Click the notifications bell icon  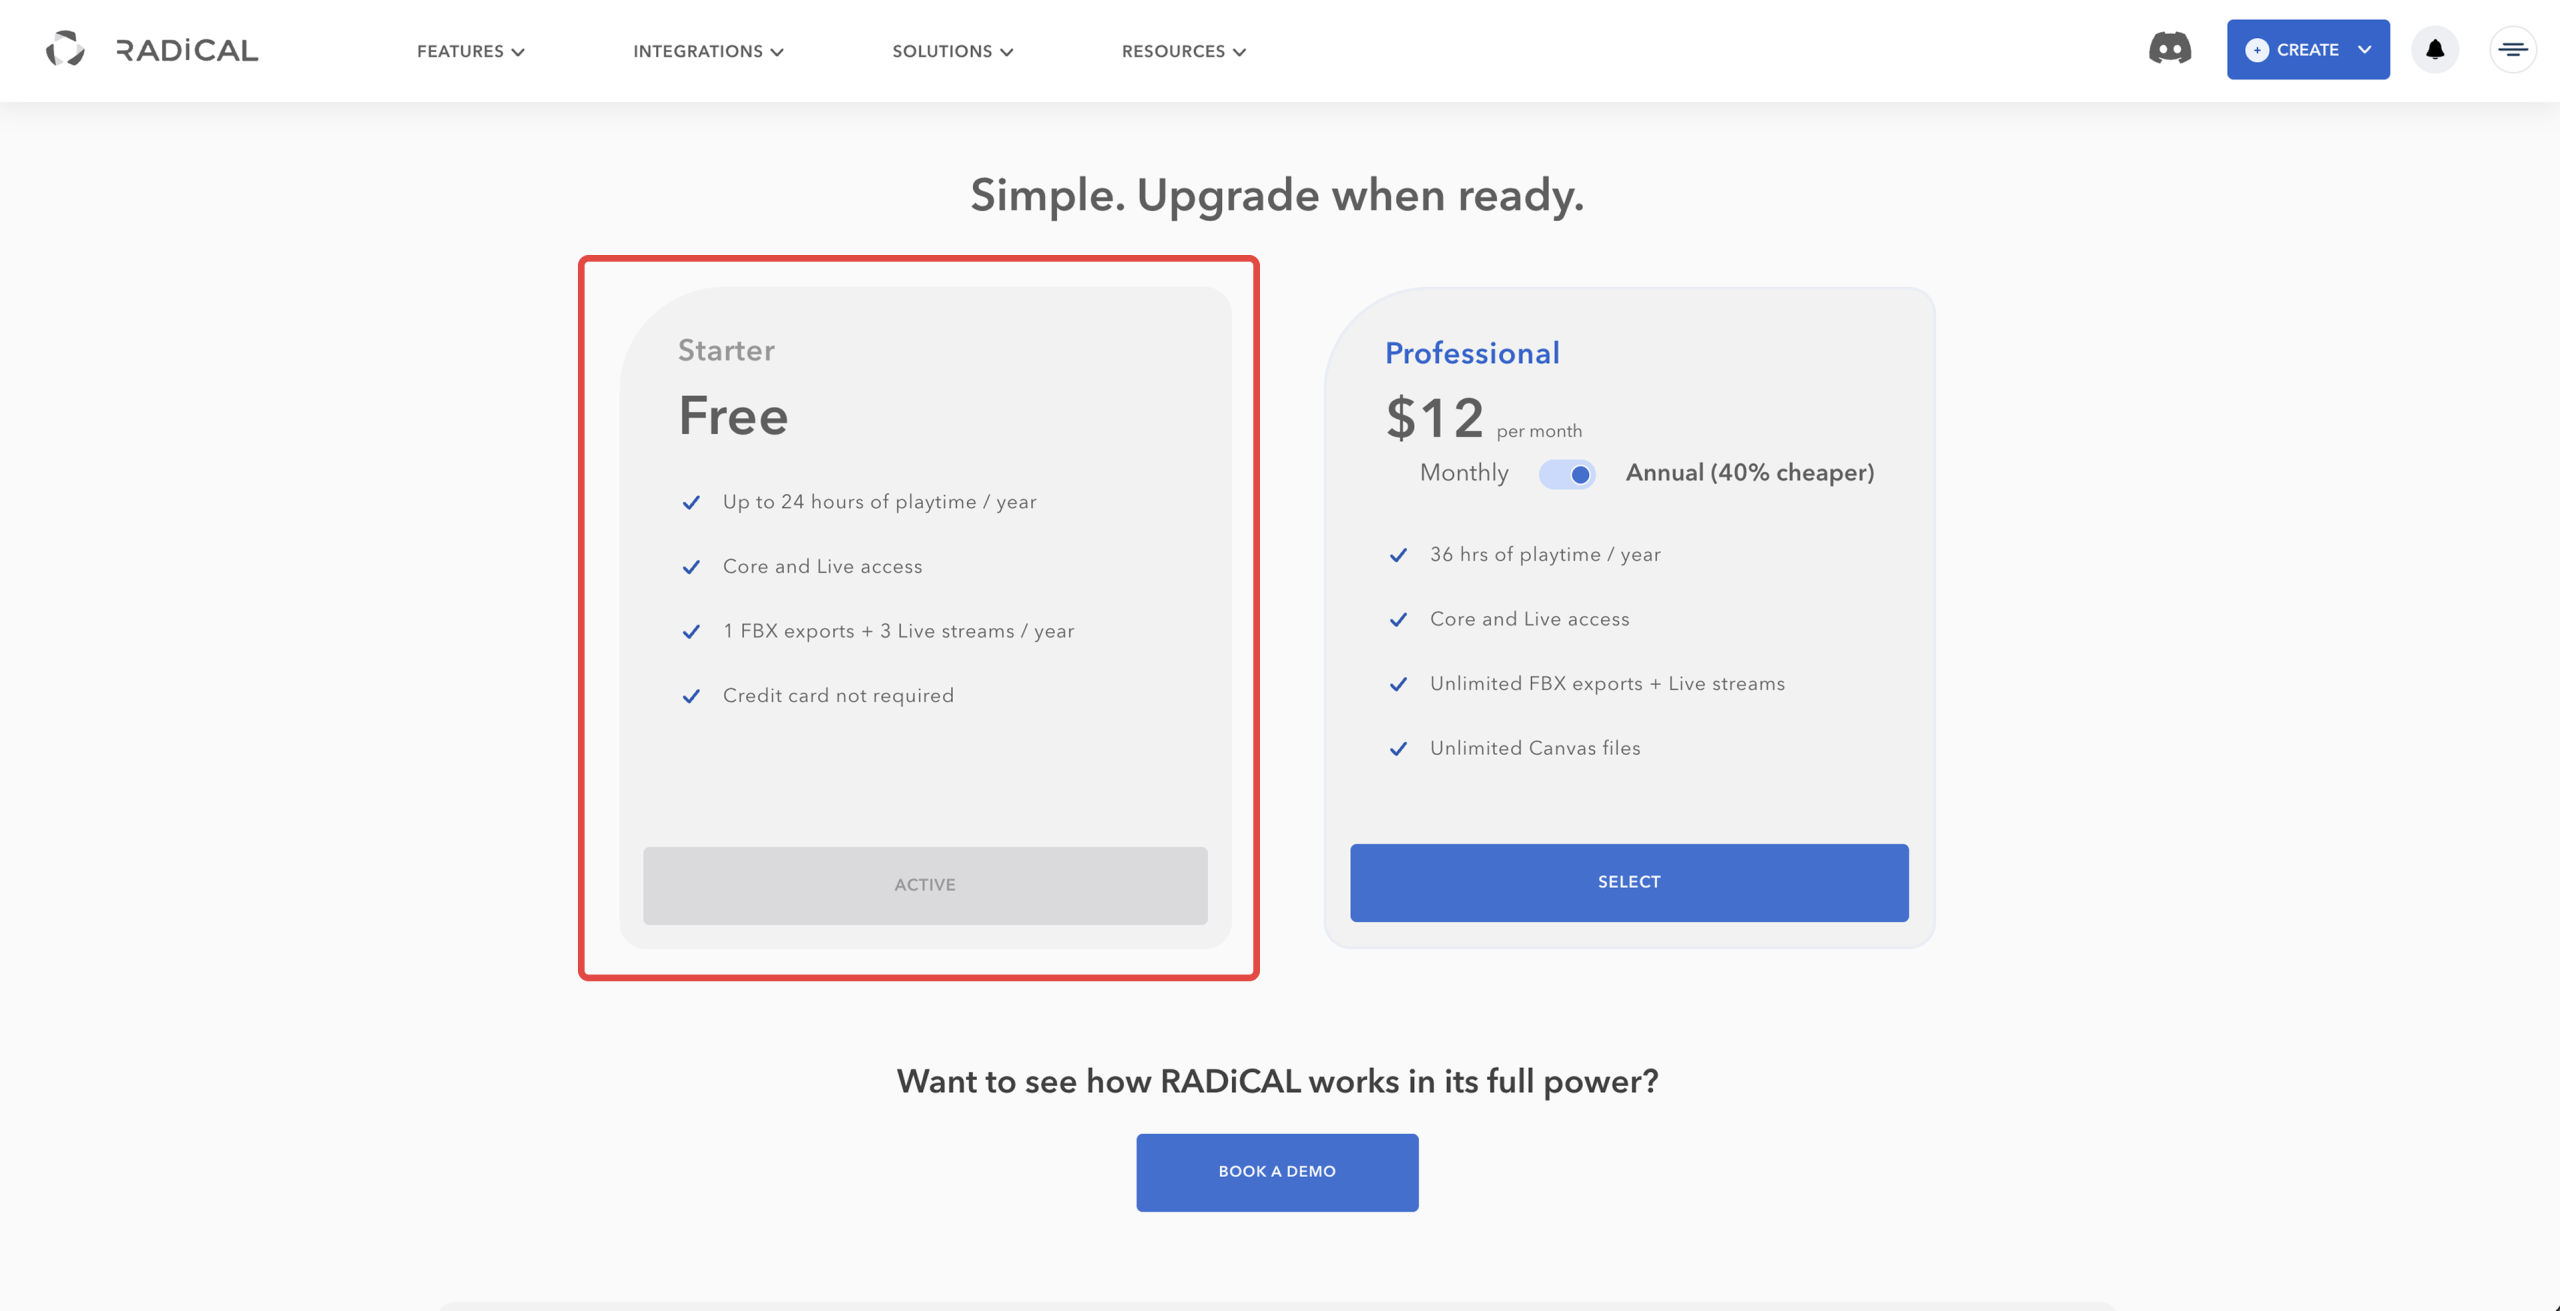pyautogui.click(x=2434, y=49)
